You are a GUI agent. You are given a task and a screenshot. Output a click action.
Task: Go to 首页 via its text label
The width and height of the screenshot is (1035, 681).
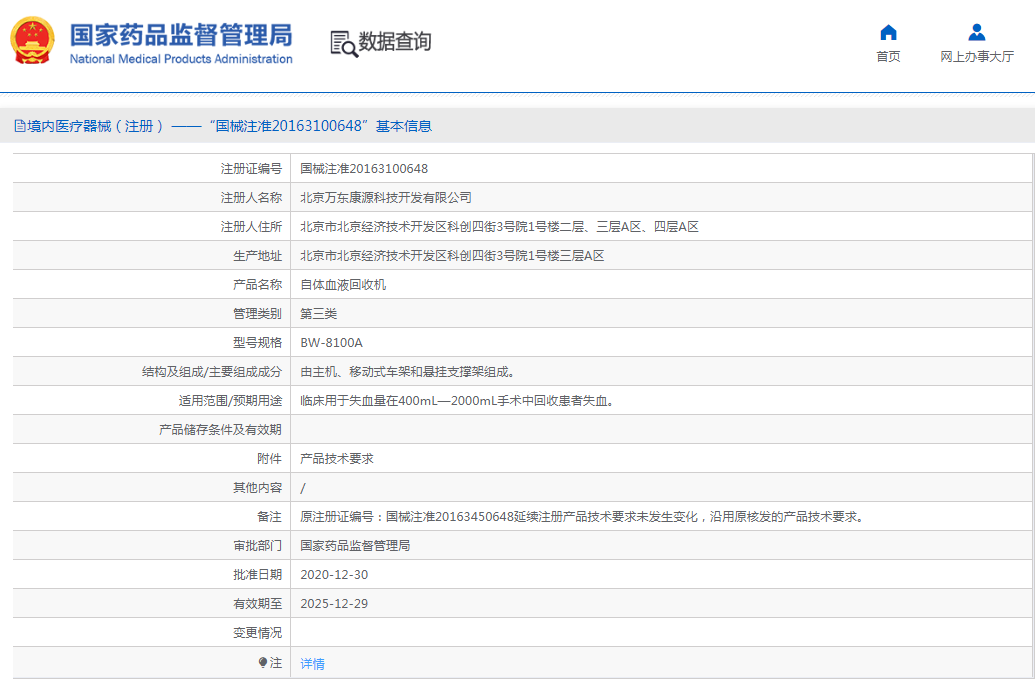(x=888, y=57)
